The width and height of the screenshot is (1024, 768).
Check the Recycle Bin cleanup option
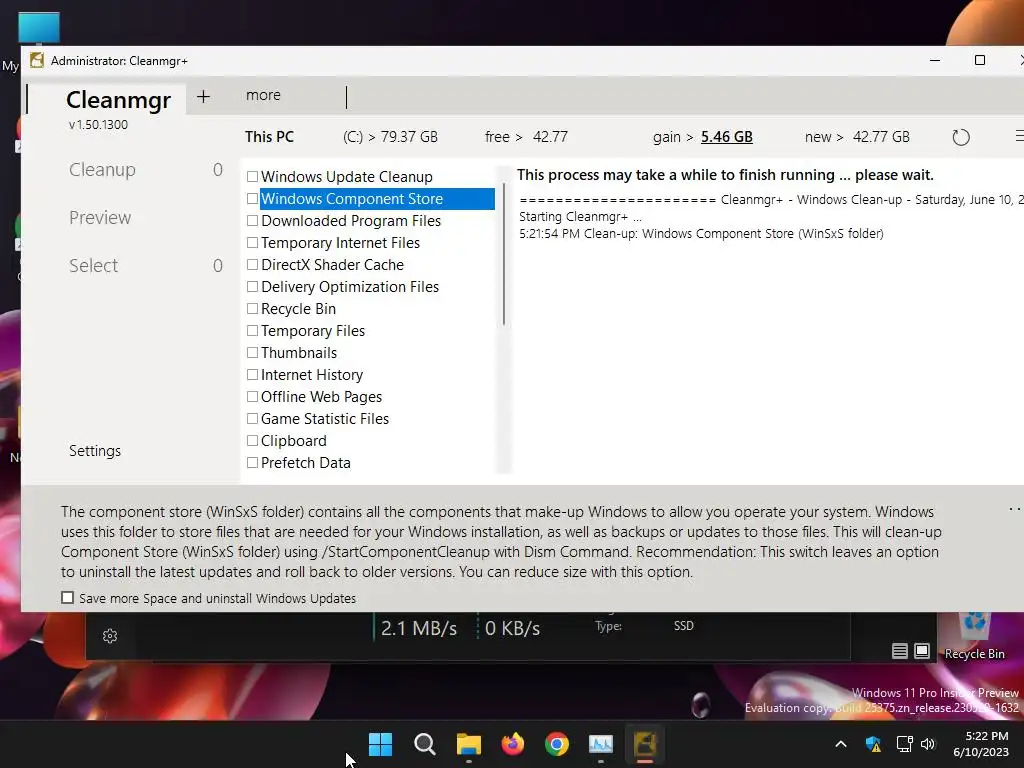(x=252, y=309)
